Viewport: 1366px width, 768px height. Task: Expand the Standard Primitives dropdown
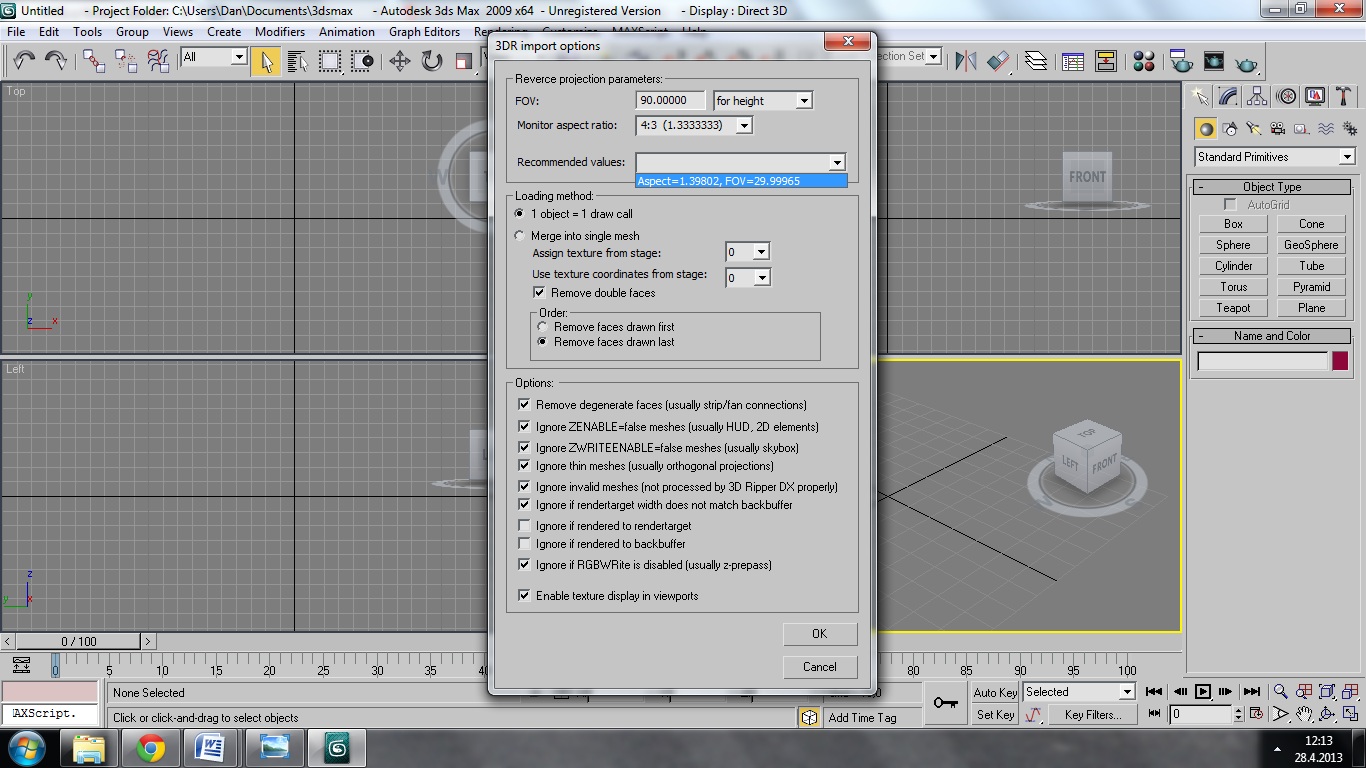[x=1346, y=157]
